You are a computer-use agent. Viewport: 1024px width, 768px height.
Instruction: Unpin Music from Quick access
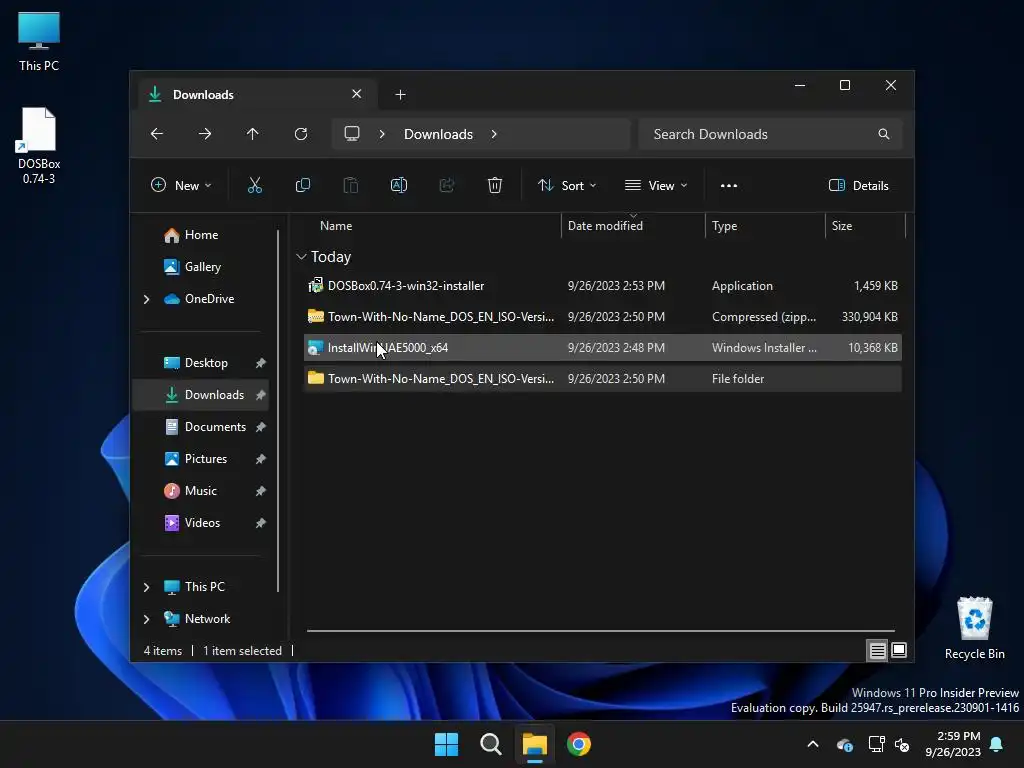pos(261,491)
